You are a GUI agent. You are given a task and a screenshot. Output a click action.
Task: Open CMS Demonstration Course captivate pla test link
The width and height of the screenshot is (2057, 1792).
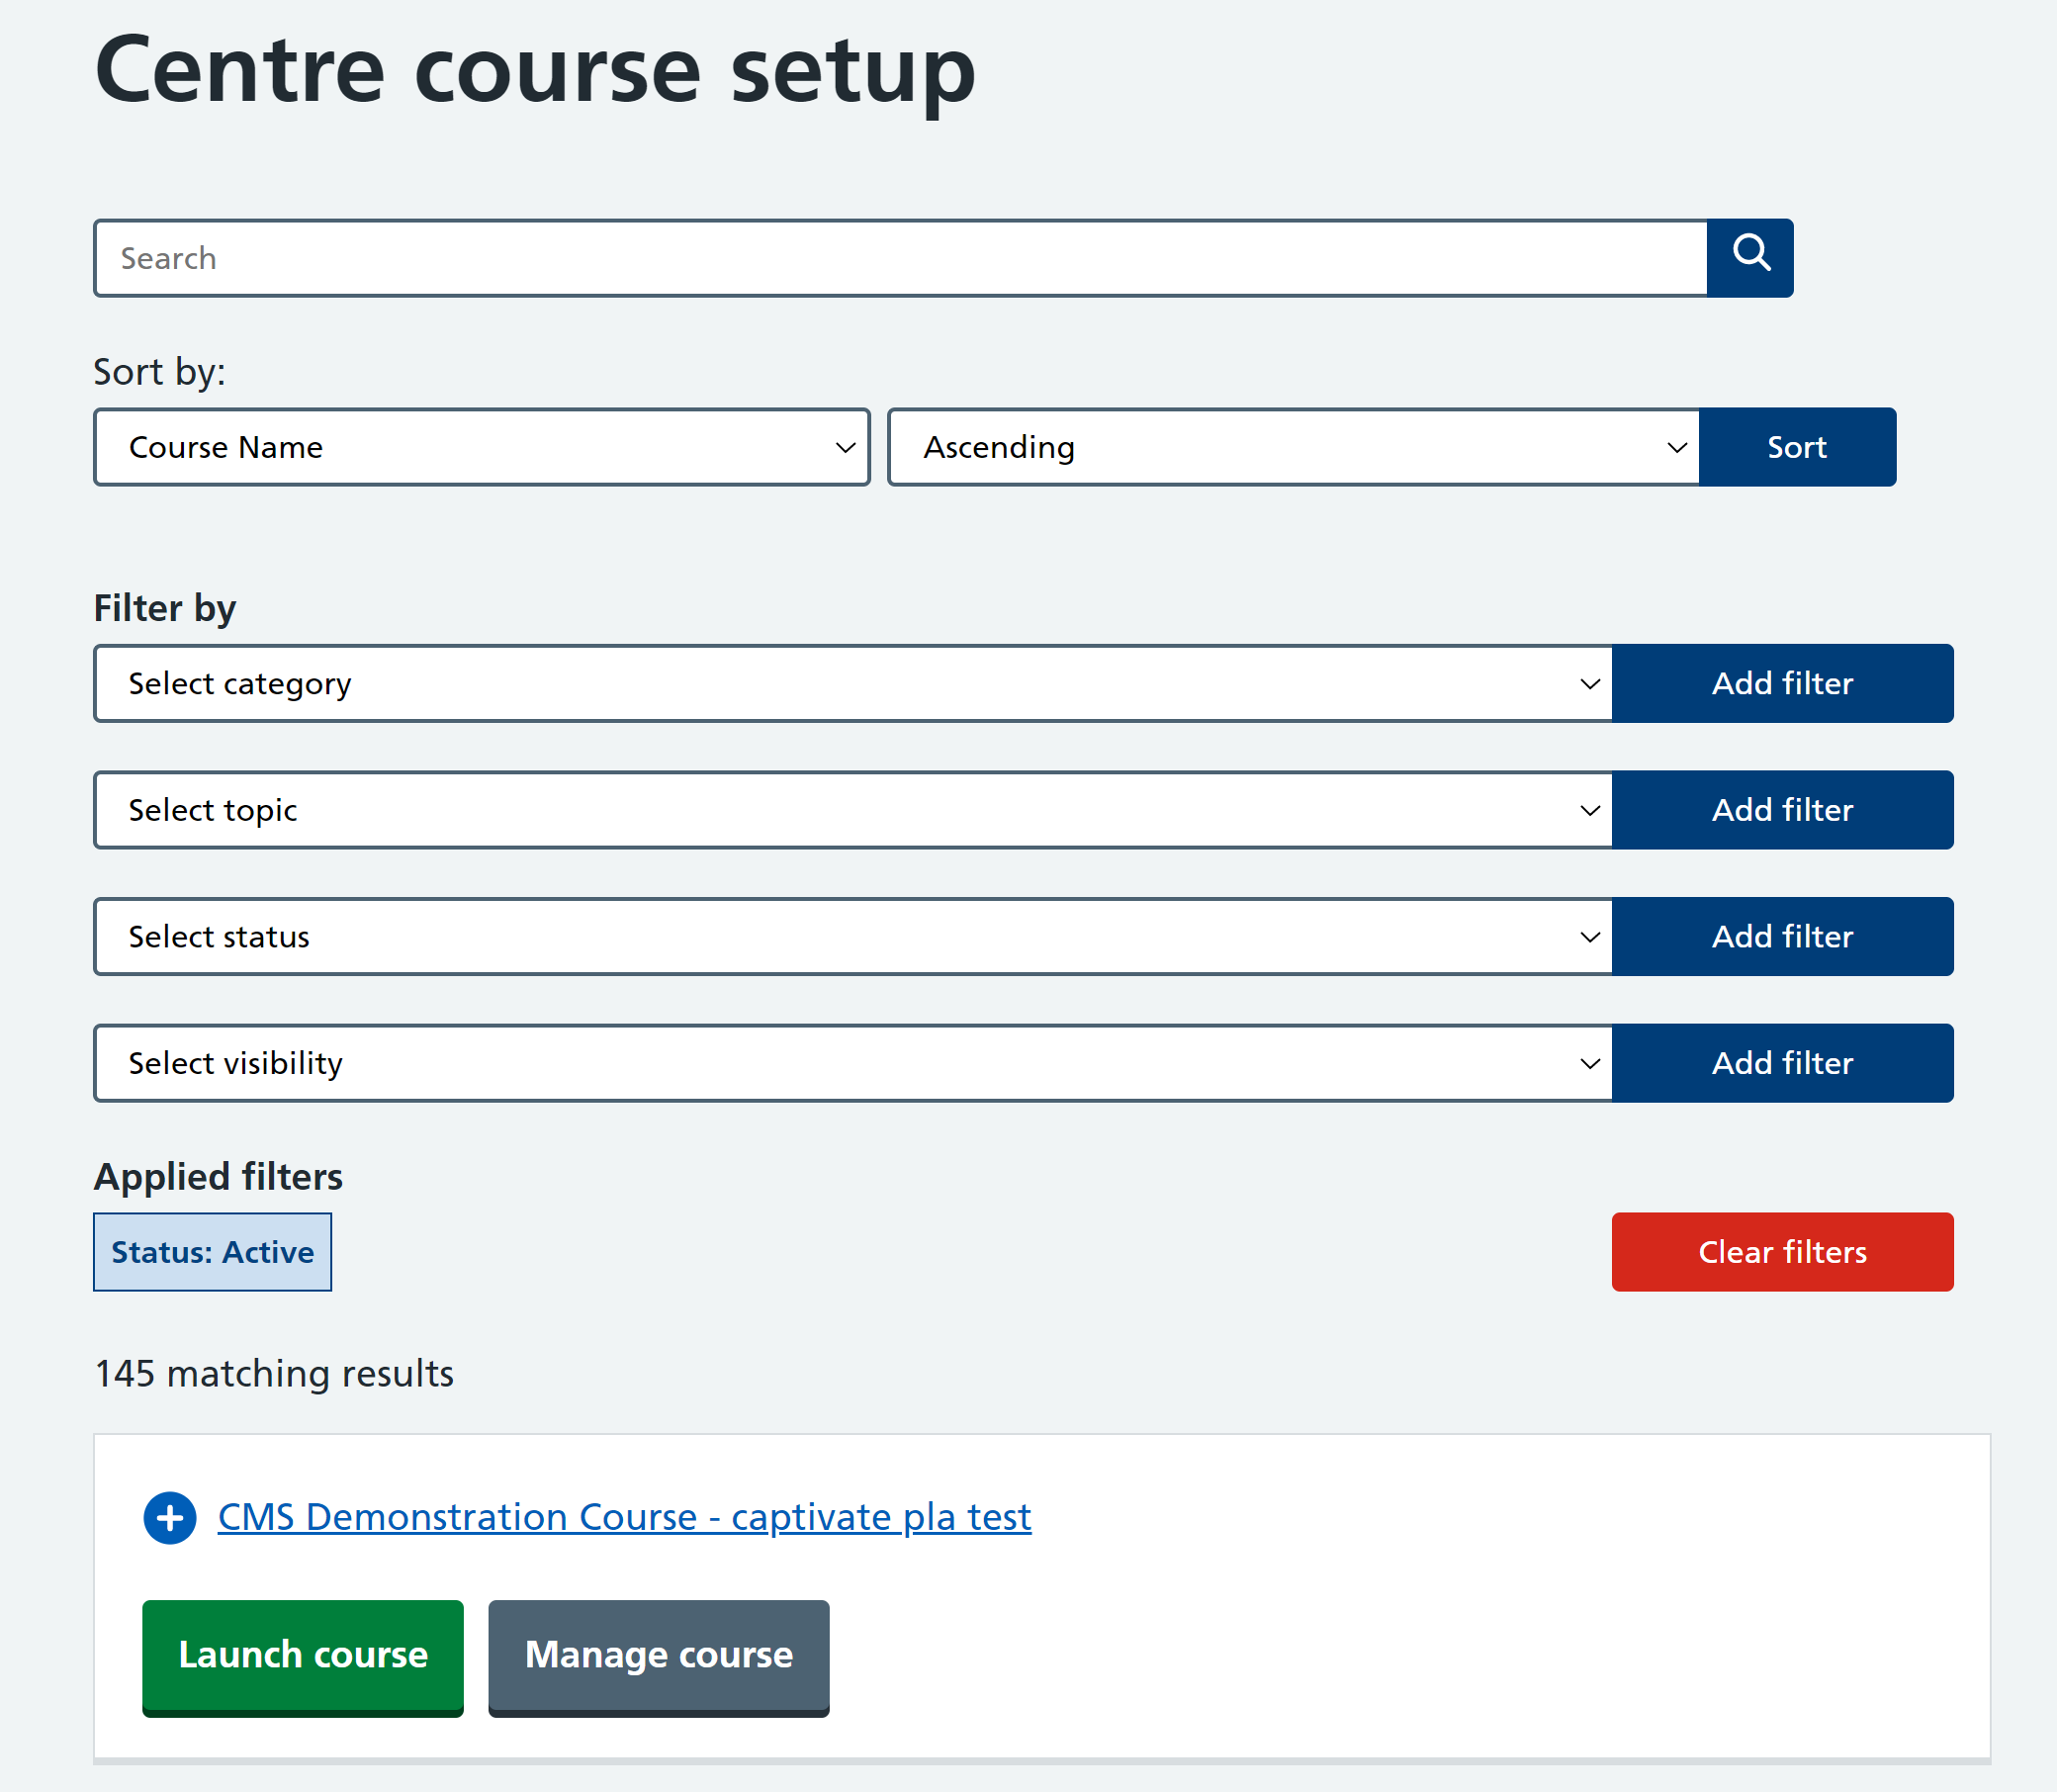click(624, 1517)
